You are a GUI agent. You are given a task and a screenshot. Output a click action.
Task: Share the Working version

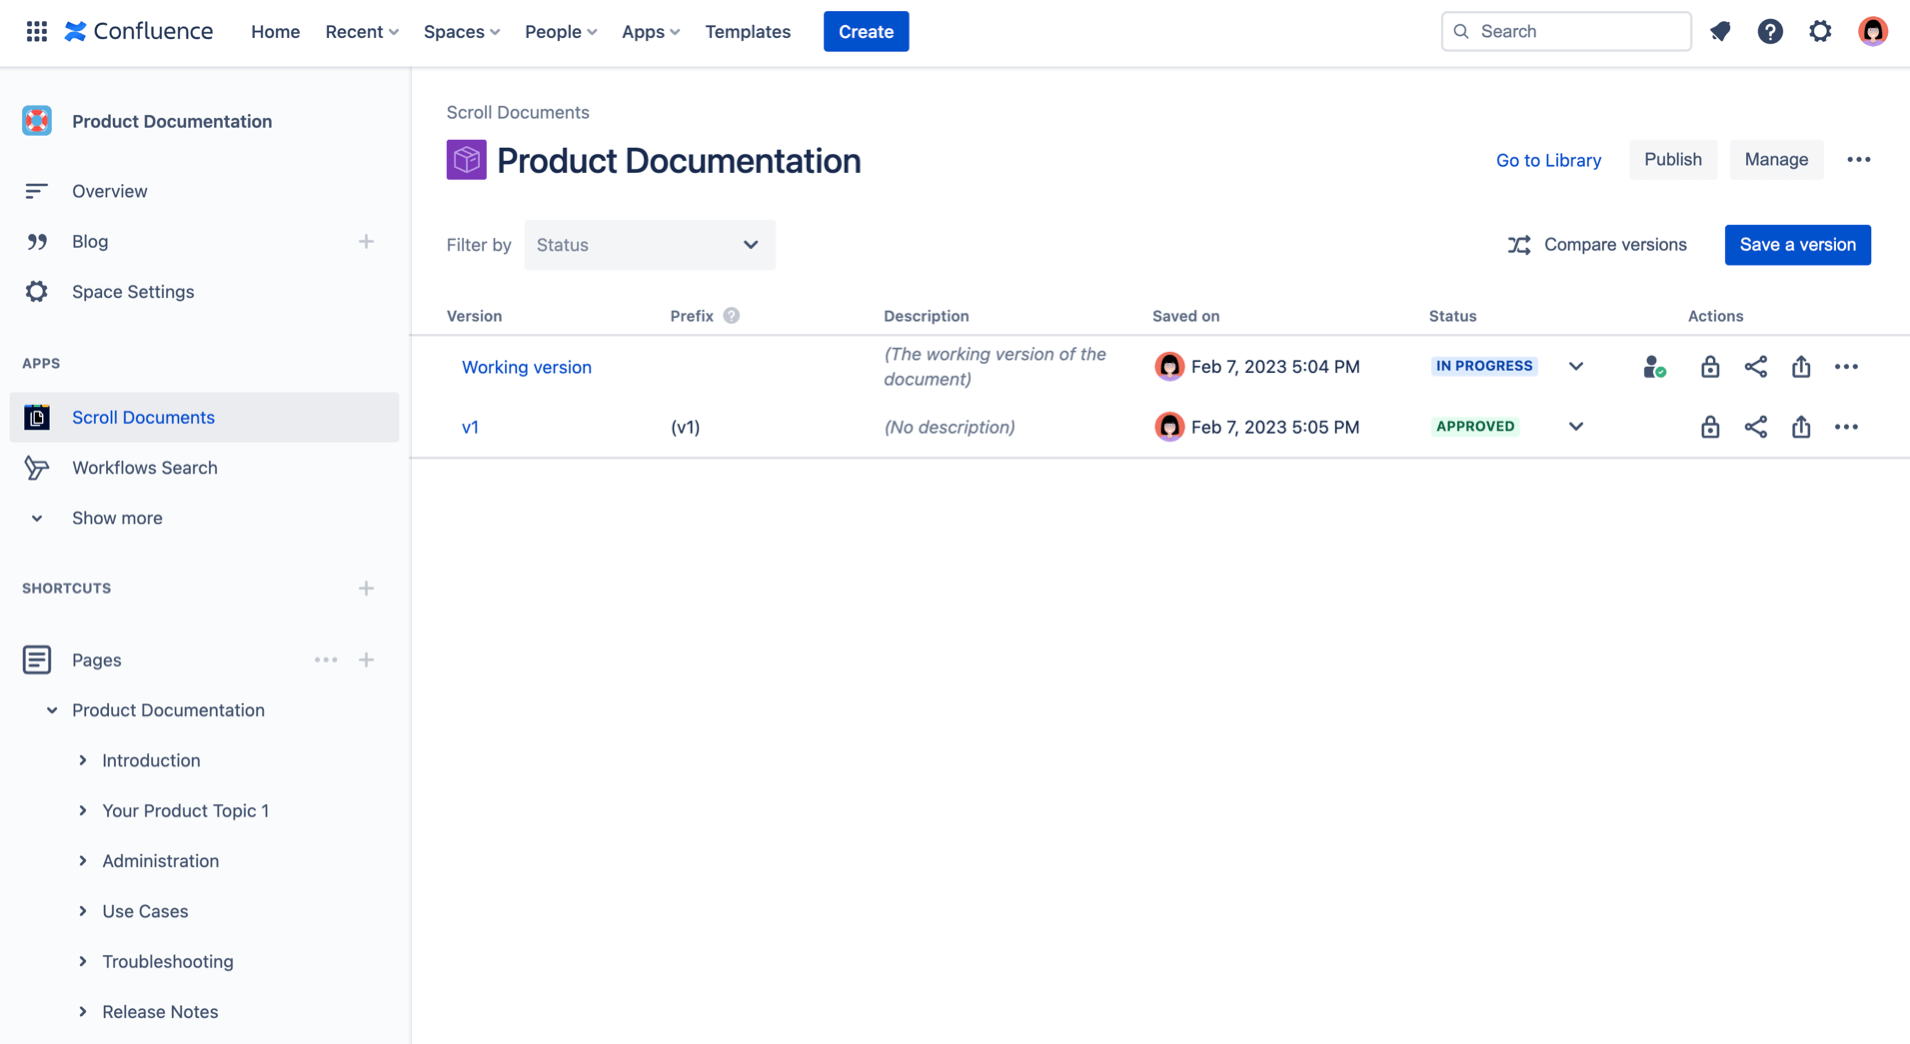(x=1756, y=366)
